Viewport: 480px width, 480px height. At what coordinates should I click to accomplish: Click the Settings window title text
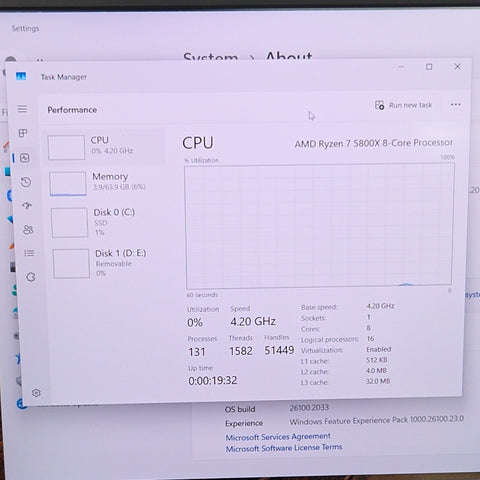pyautogui.click(x=25, y=29)
